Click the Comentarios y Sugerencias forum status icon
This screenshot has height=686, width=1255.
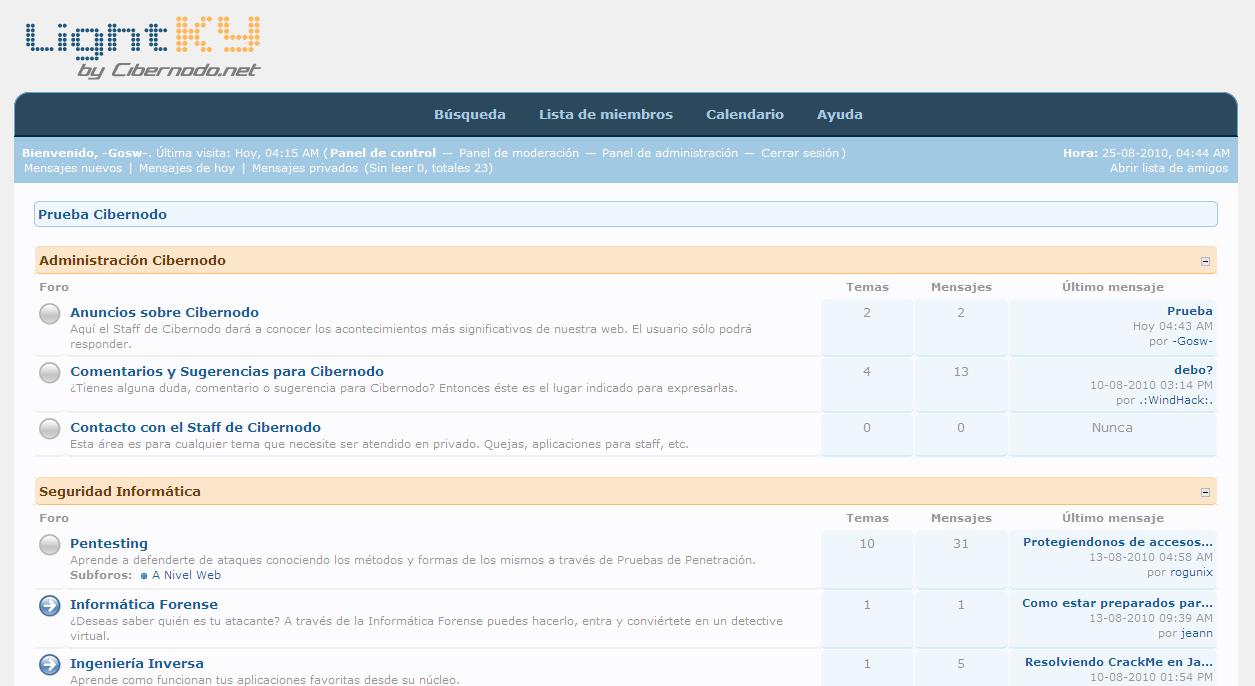(x=50, y=373)
